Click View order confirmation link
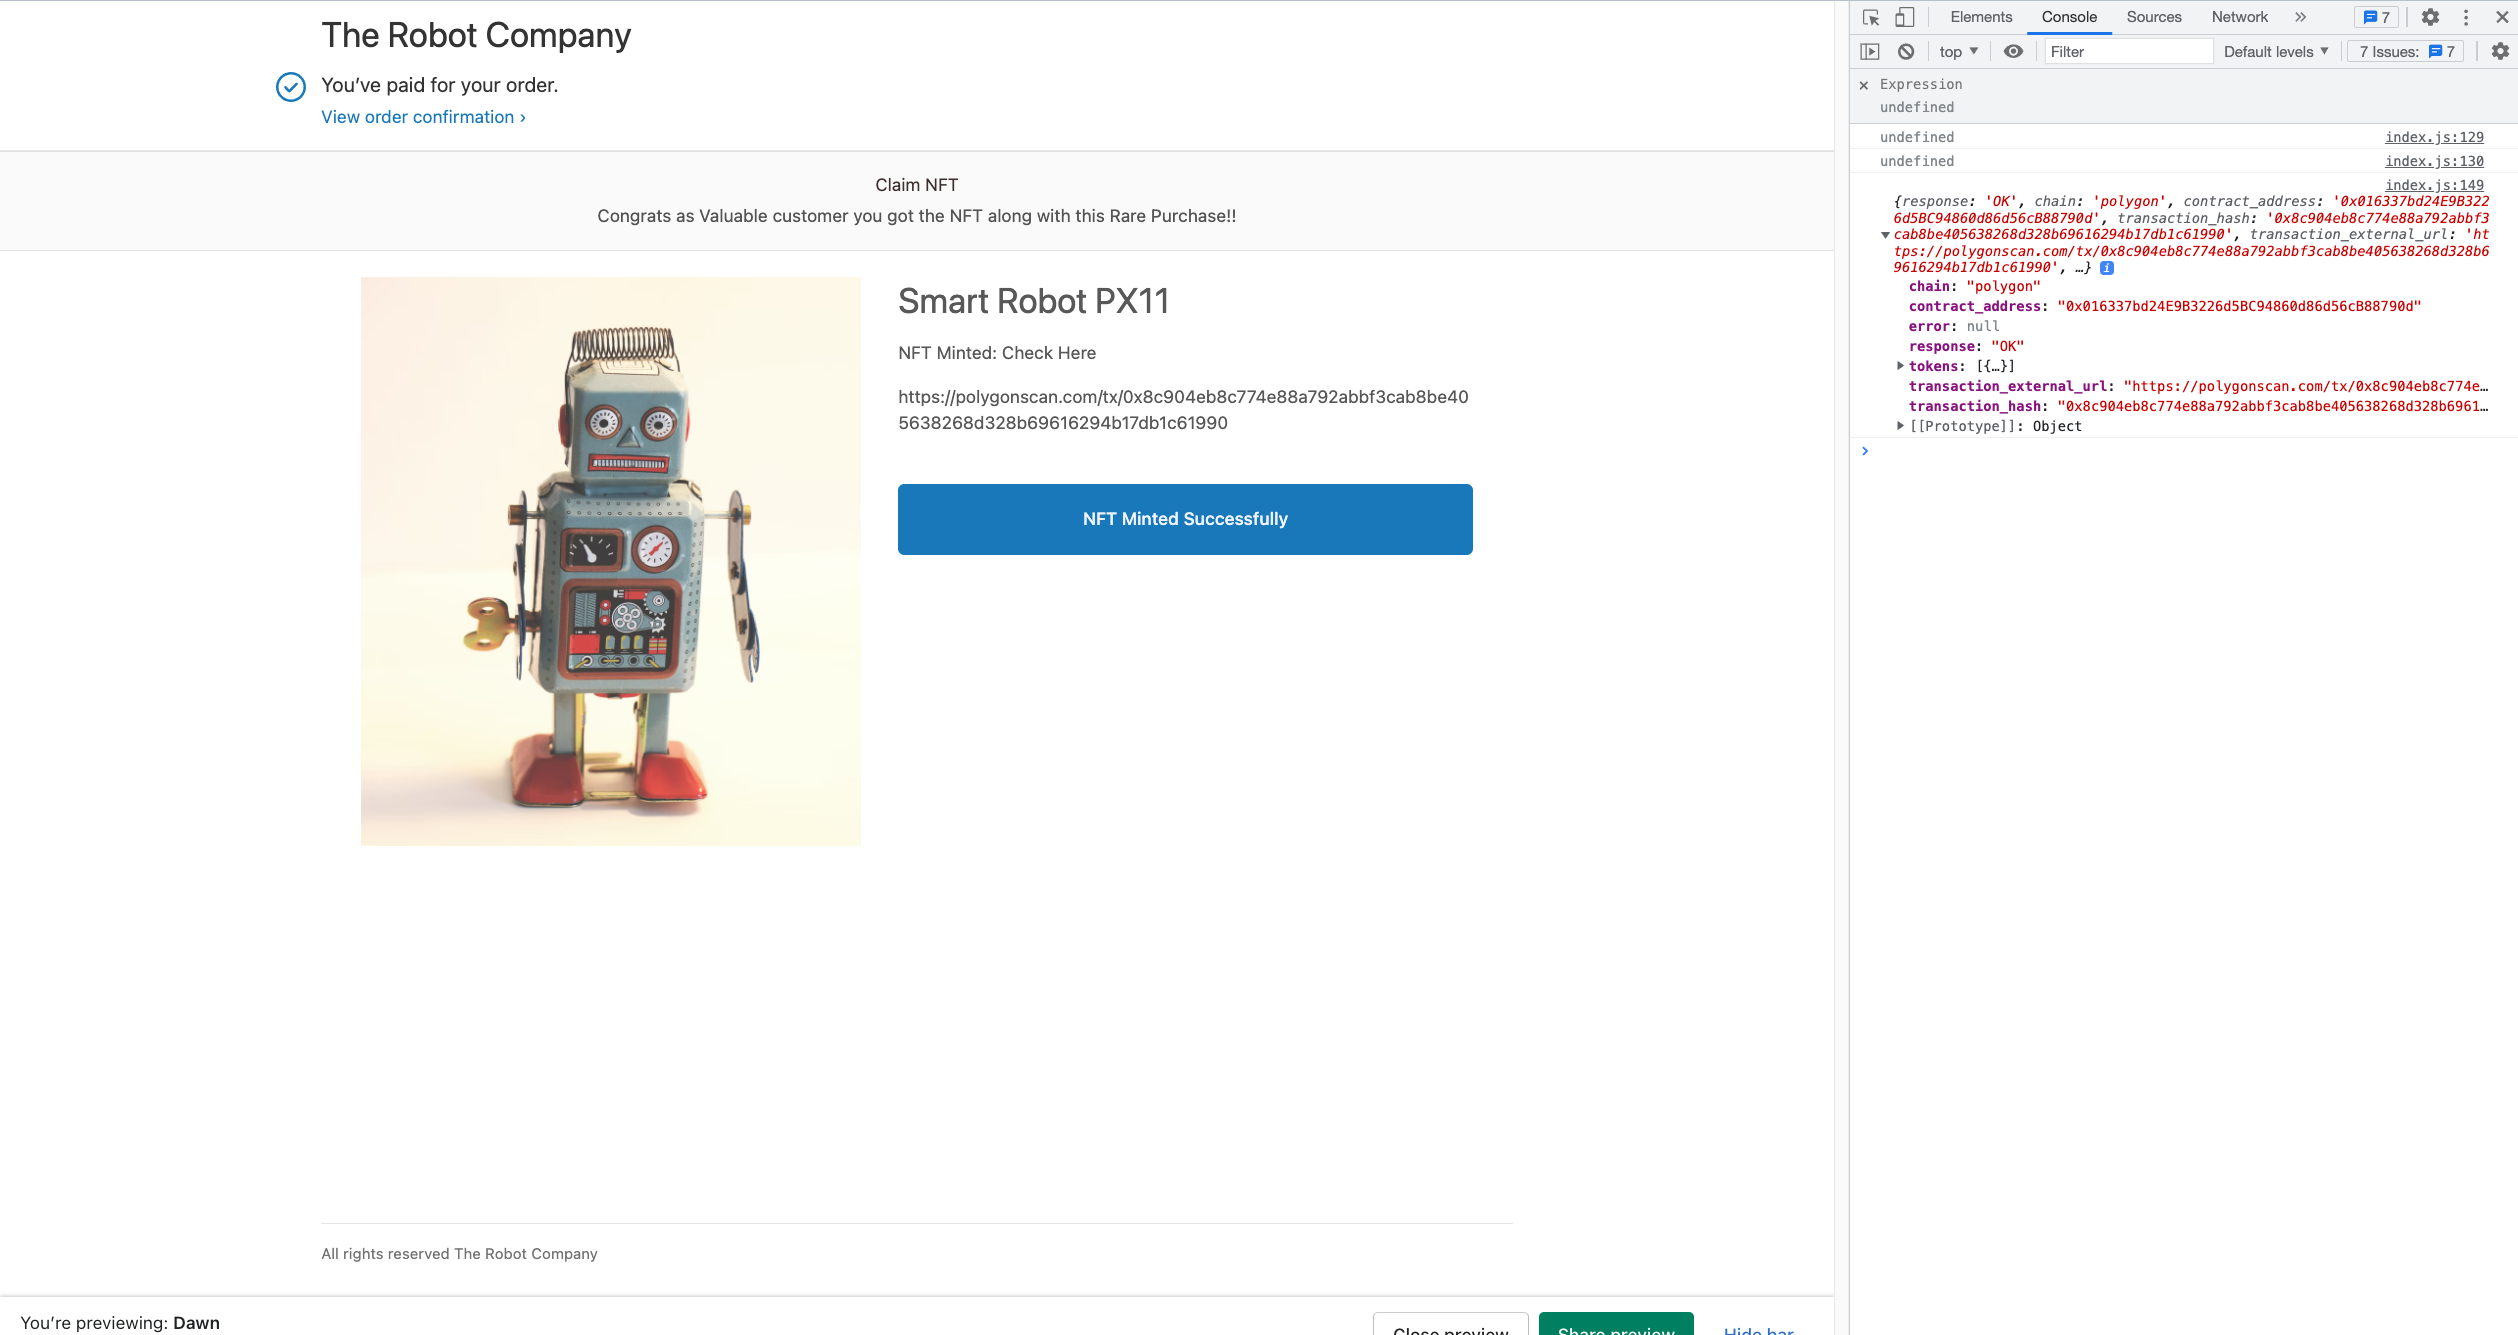The image size is (2518, 1335). tap(423, 117)
